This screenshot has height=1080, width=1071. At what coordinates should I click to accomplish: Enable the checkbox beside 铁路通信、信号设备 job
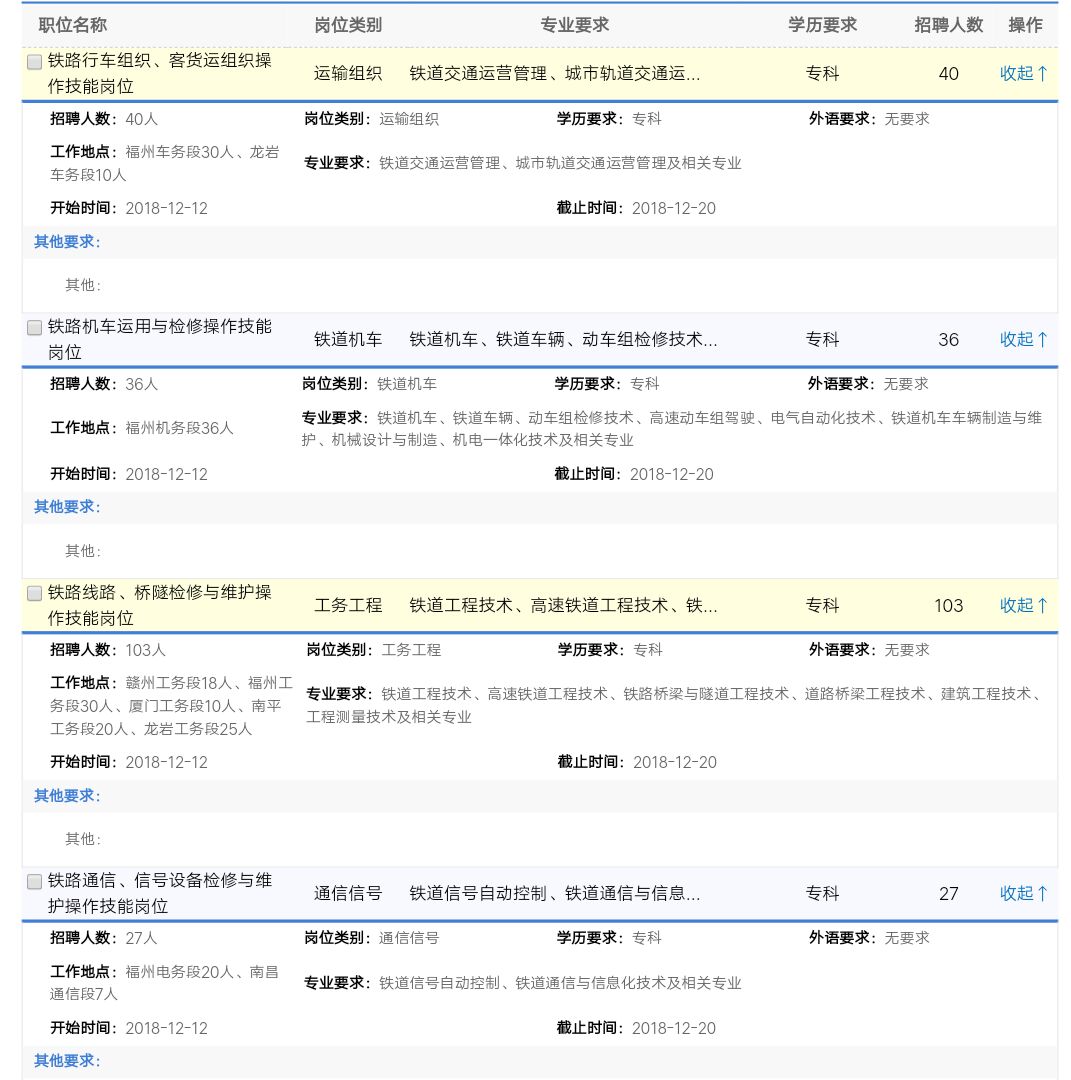[x=34, y=882]
